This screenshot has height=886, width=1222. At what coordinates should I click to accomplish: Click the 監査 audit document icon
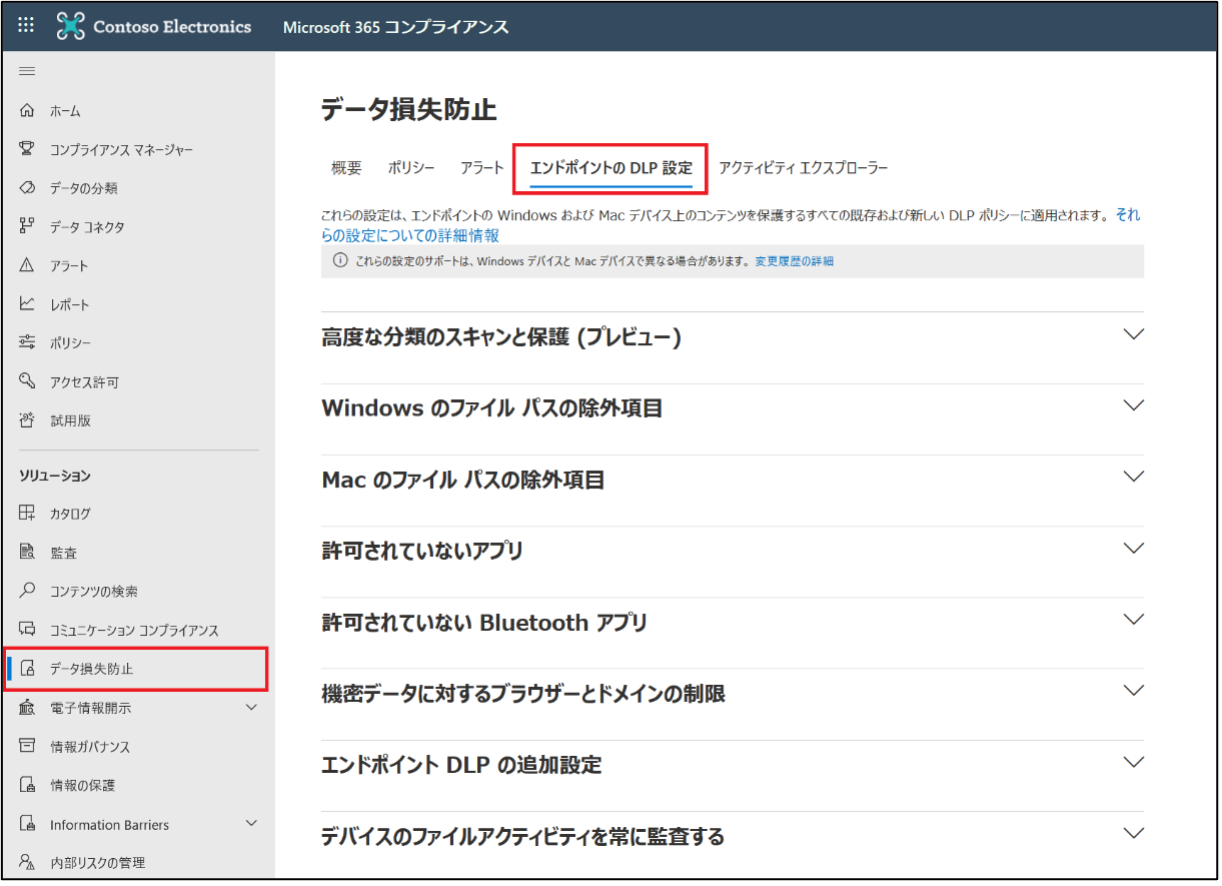(27, 552)
